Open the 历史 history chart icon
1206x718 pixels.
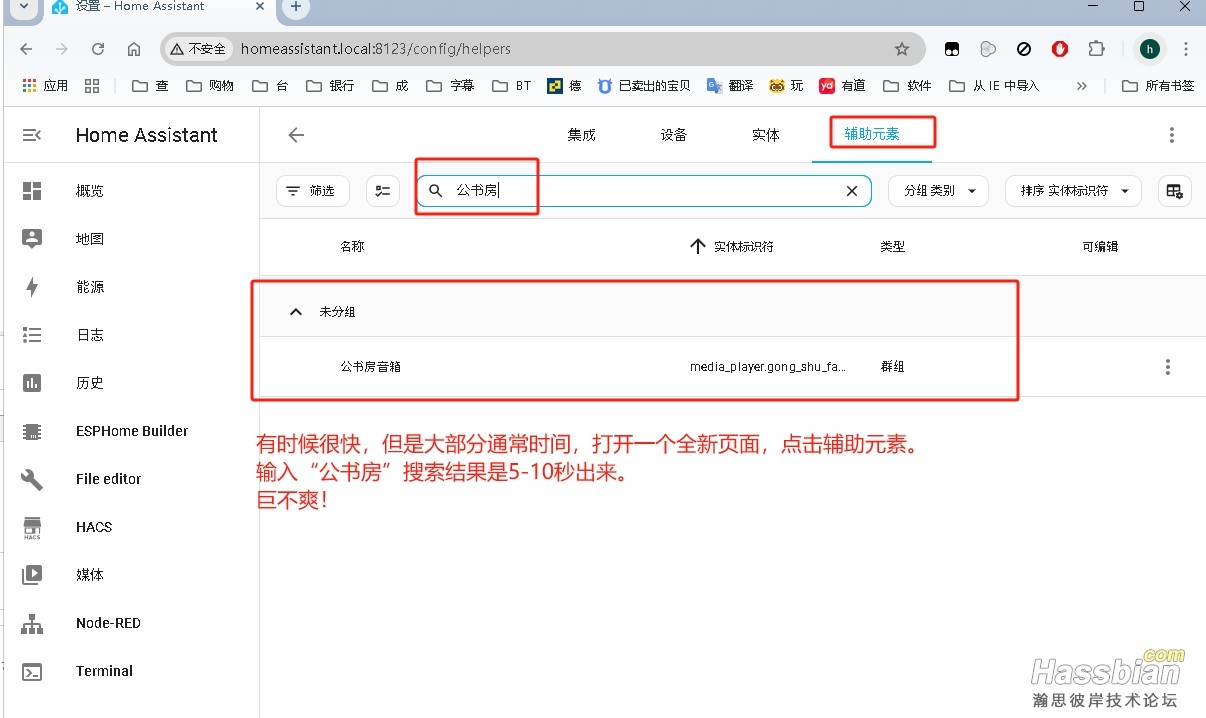coord(32,383)
